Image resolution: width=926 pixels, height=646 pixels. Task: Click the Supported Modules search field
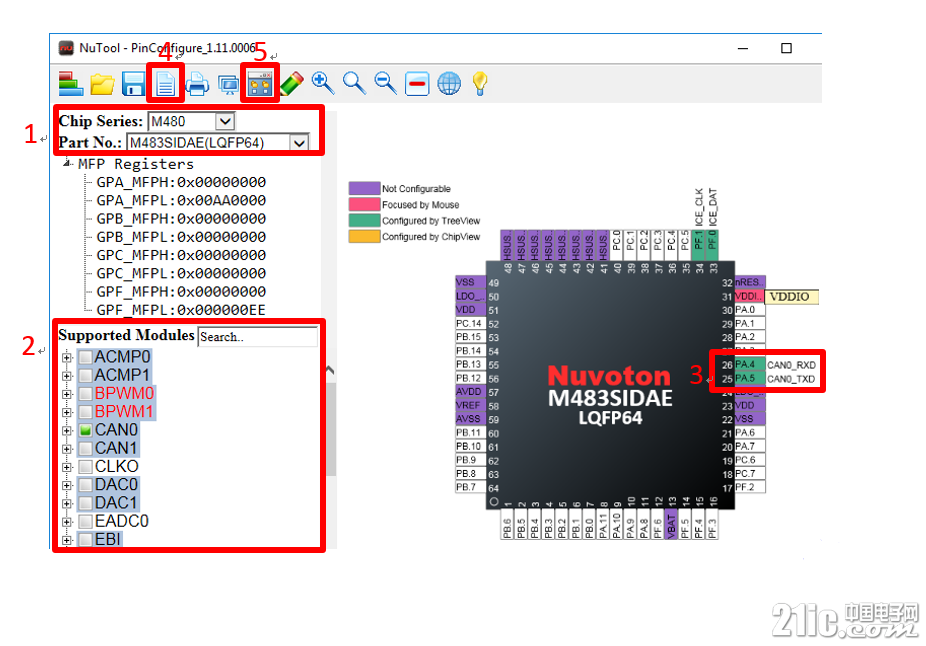[257, 337]
